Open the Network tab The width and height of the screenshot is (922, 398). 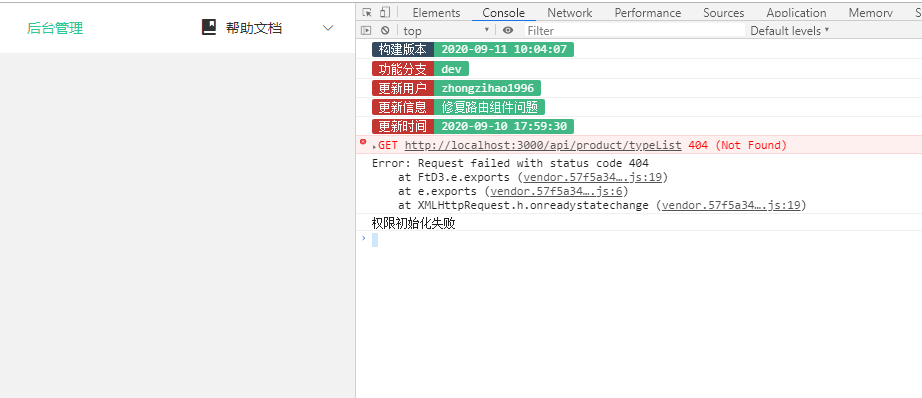coord(570,12)
